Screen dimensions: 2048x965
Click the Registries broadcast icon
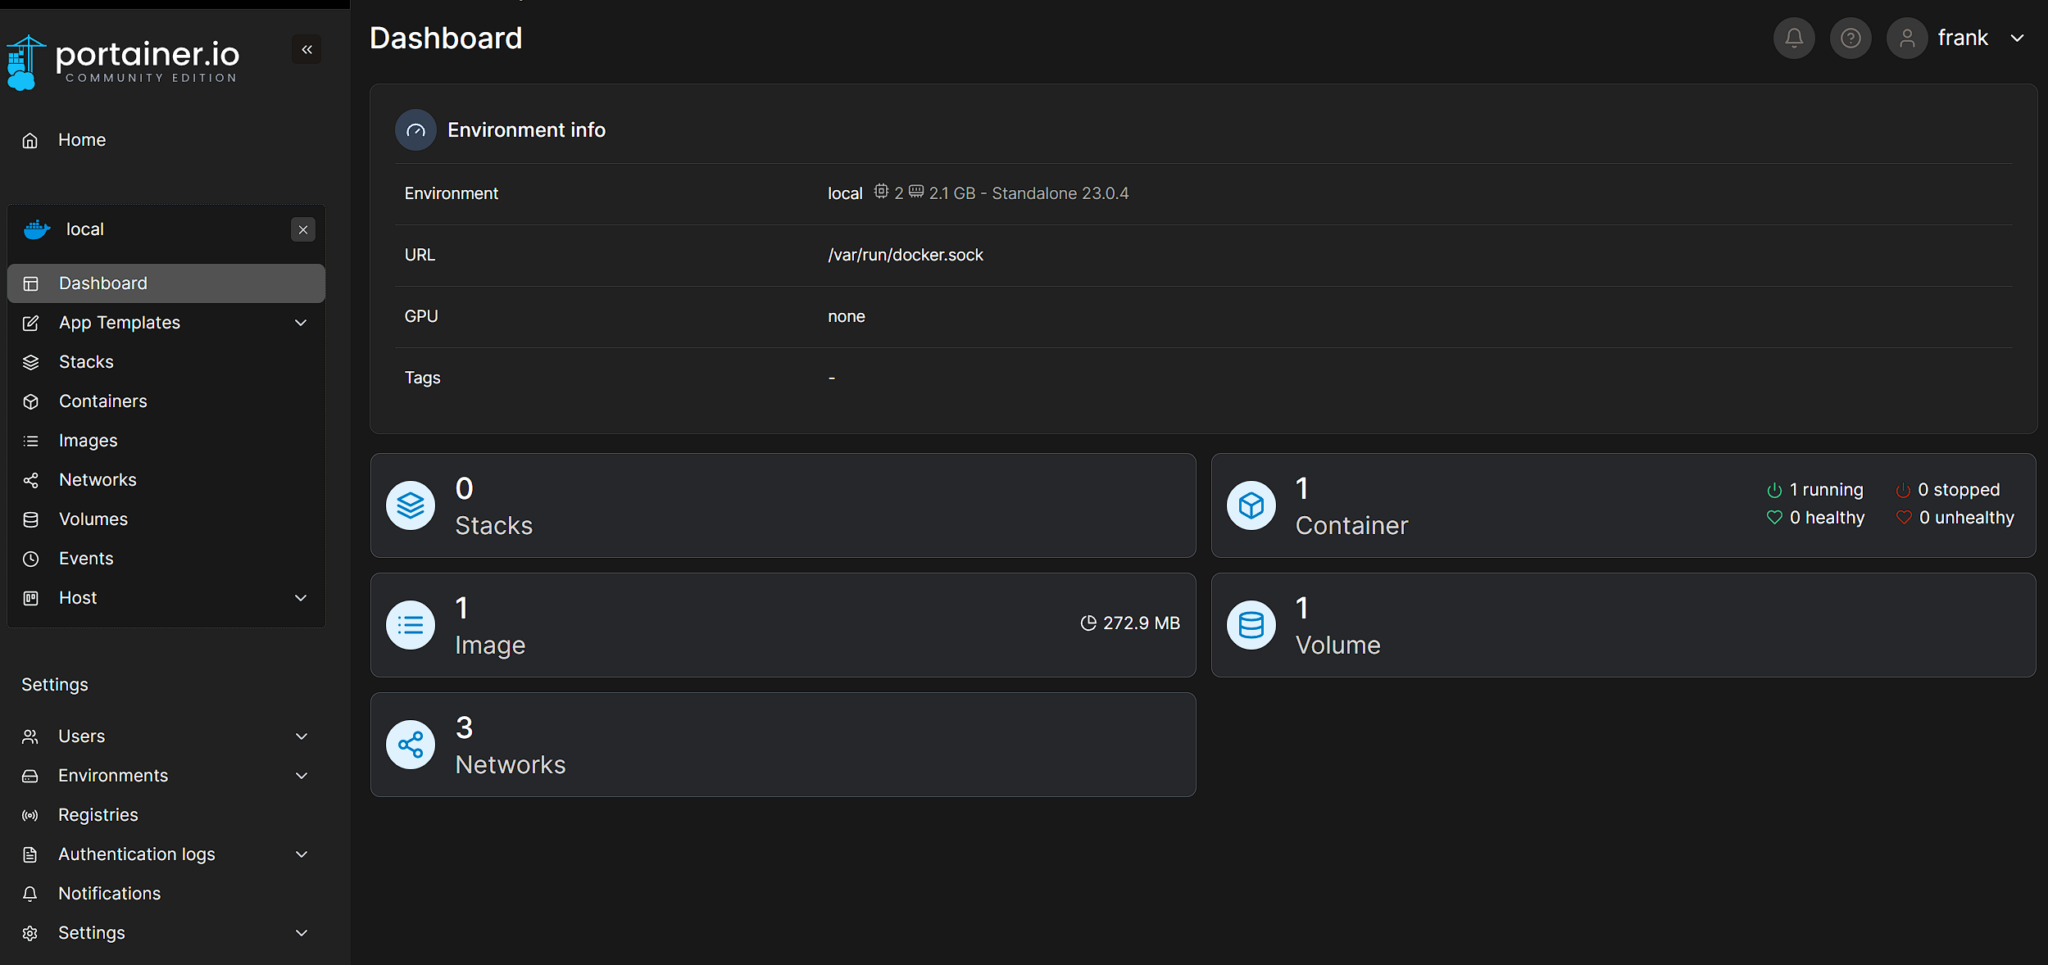tap(30, 814)
